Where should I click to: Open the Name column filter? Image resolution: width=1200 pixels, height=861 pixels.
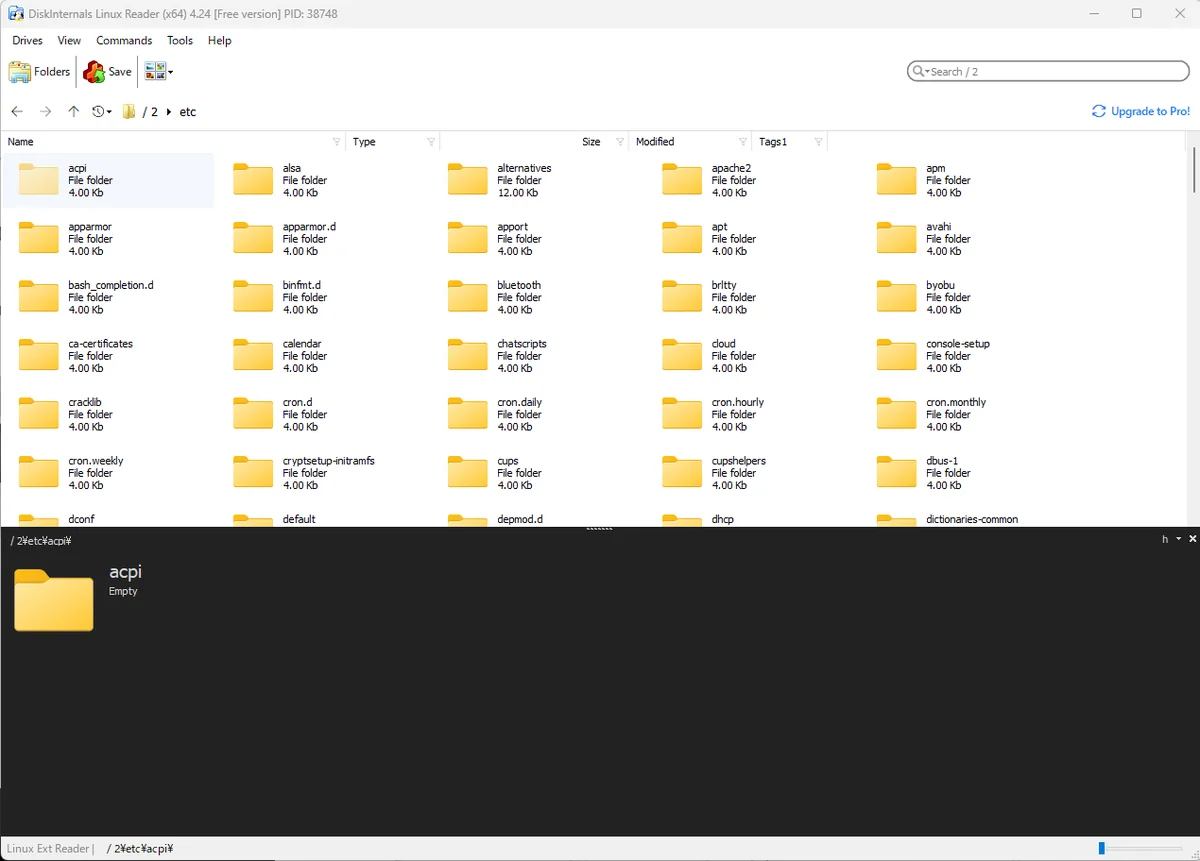tap(337, 142)
